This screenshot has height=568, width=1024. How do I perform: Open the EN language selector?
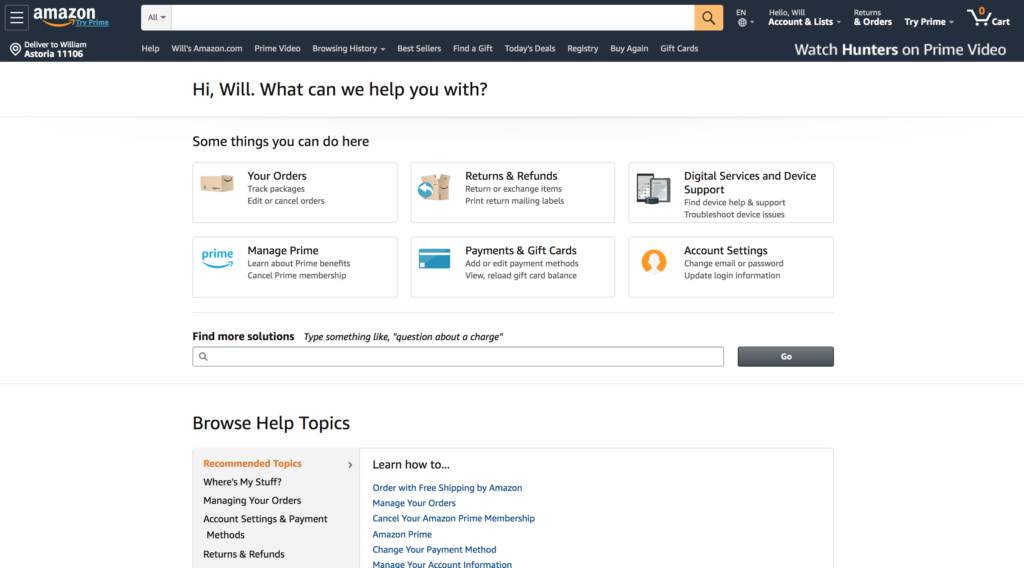(744, 18)
